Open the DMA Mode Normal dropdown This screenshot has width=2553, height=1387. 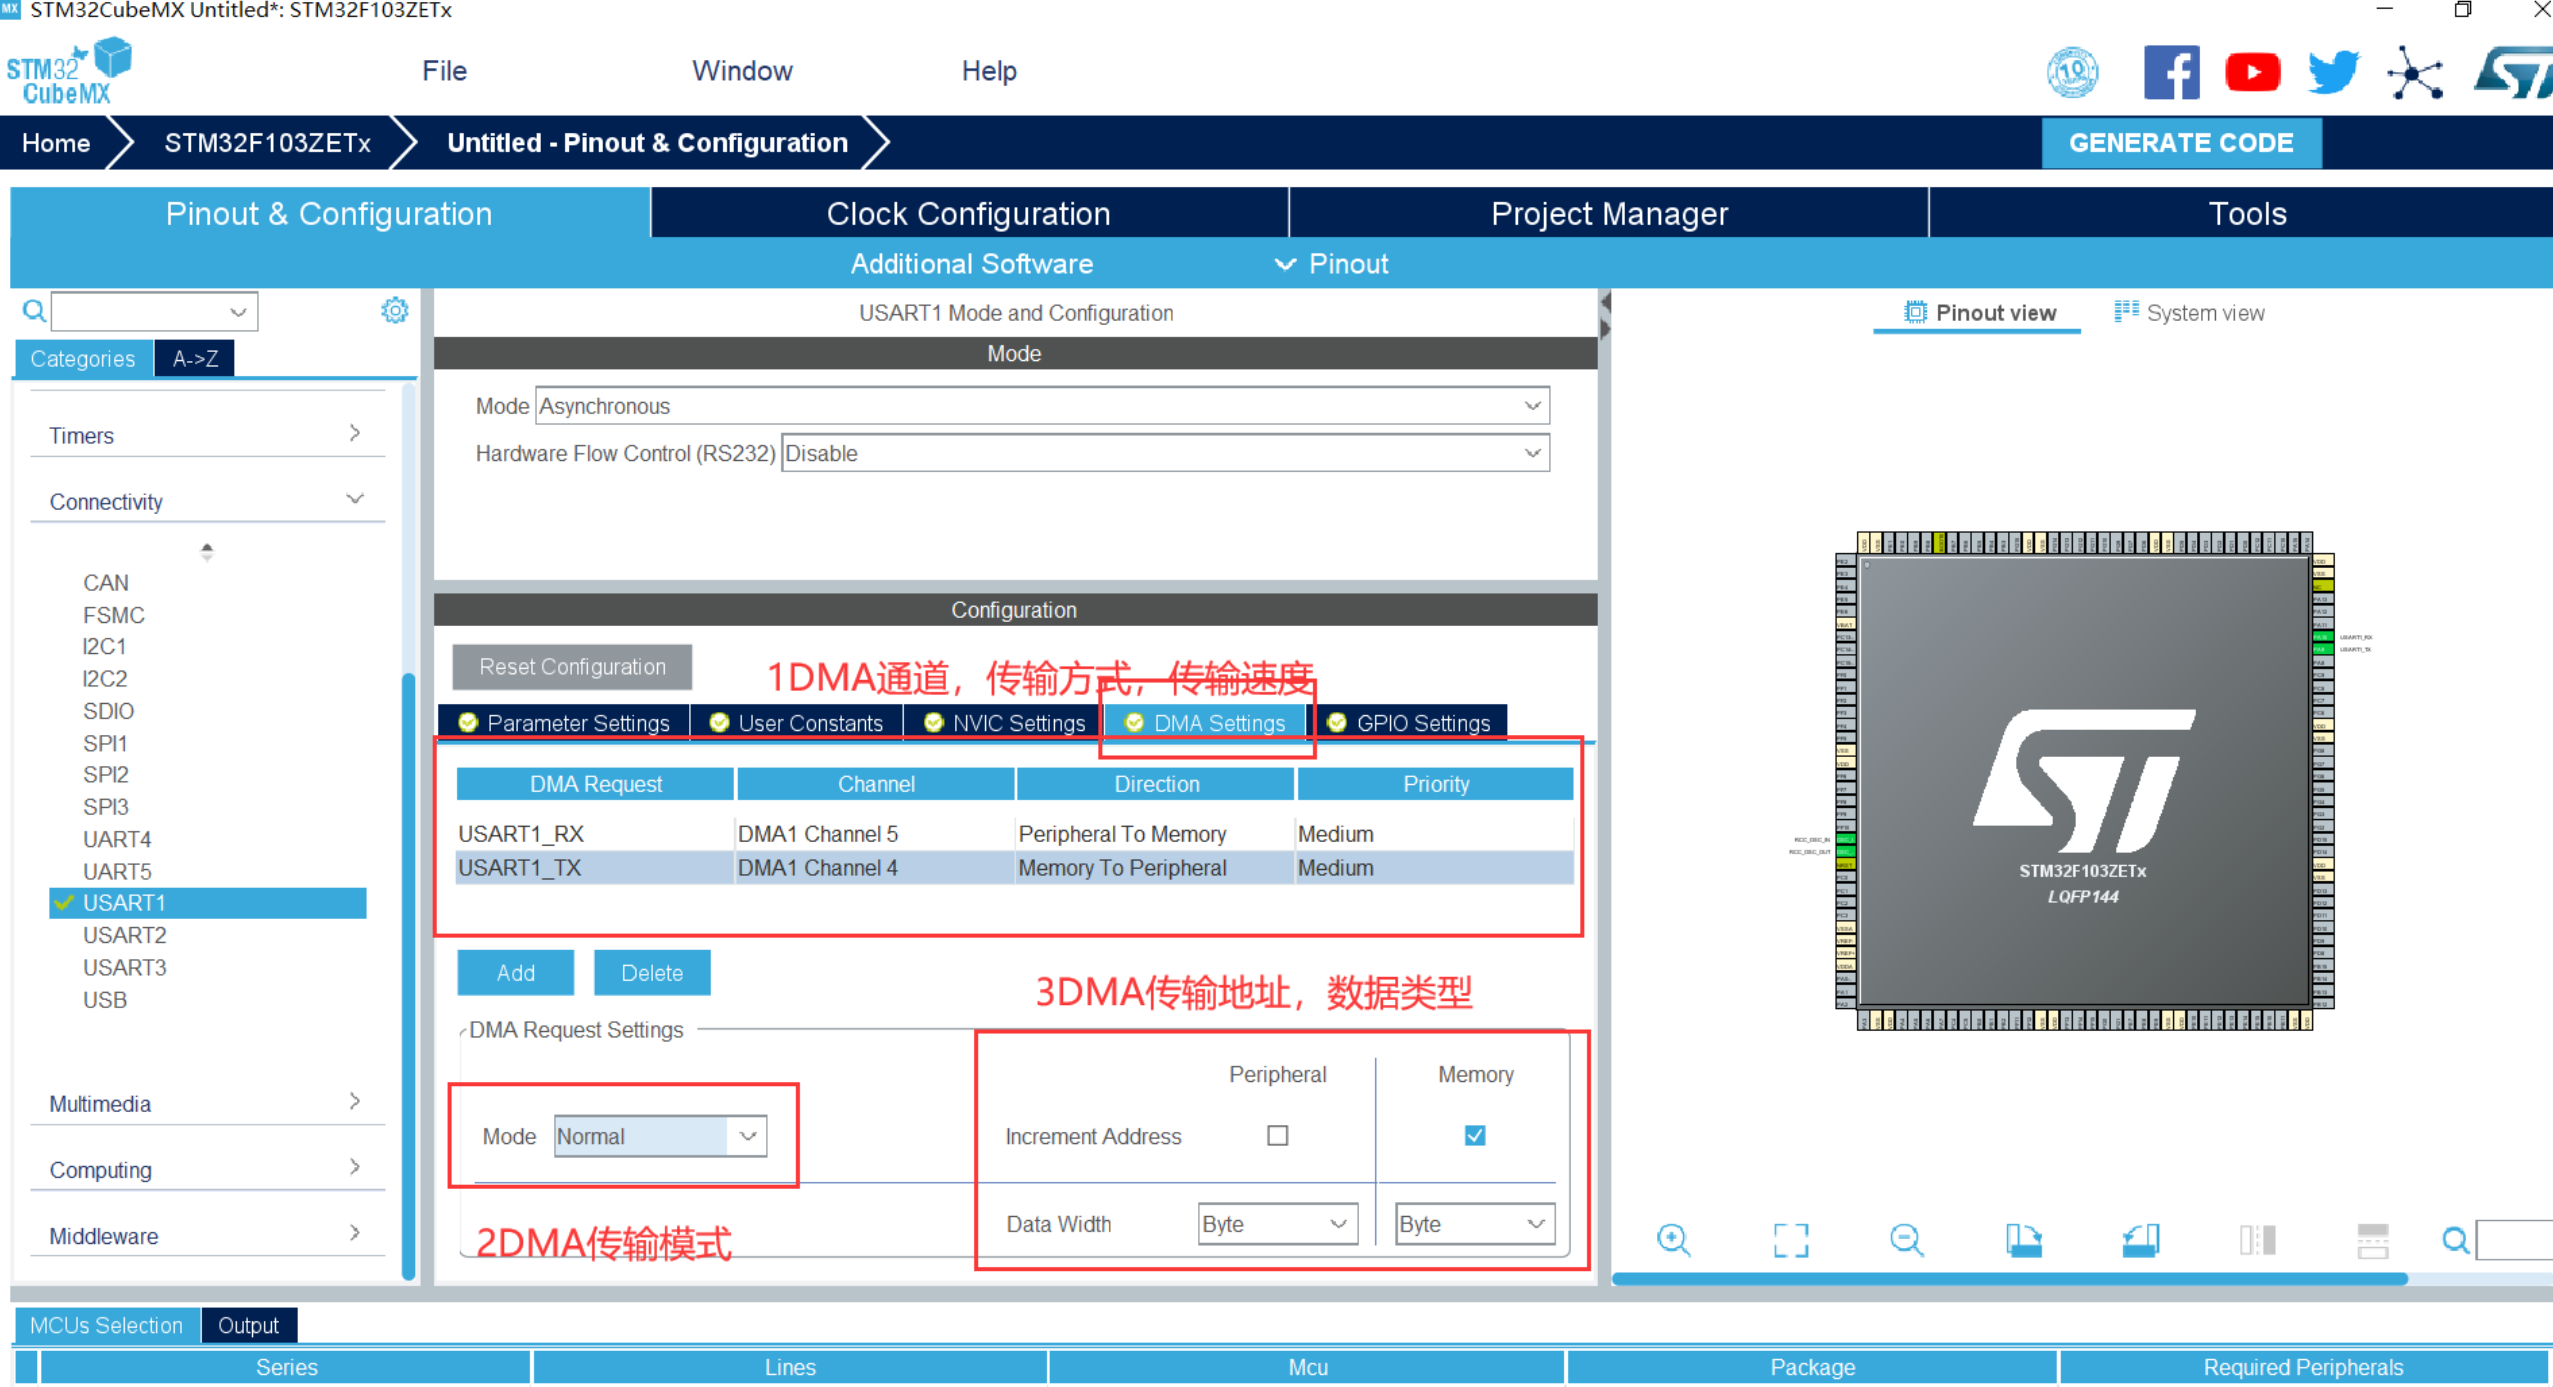pyautogui.click(x=660, y=1136)
